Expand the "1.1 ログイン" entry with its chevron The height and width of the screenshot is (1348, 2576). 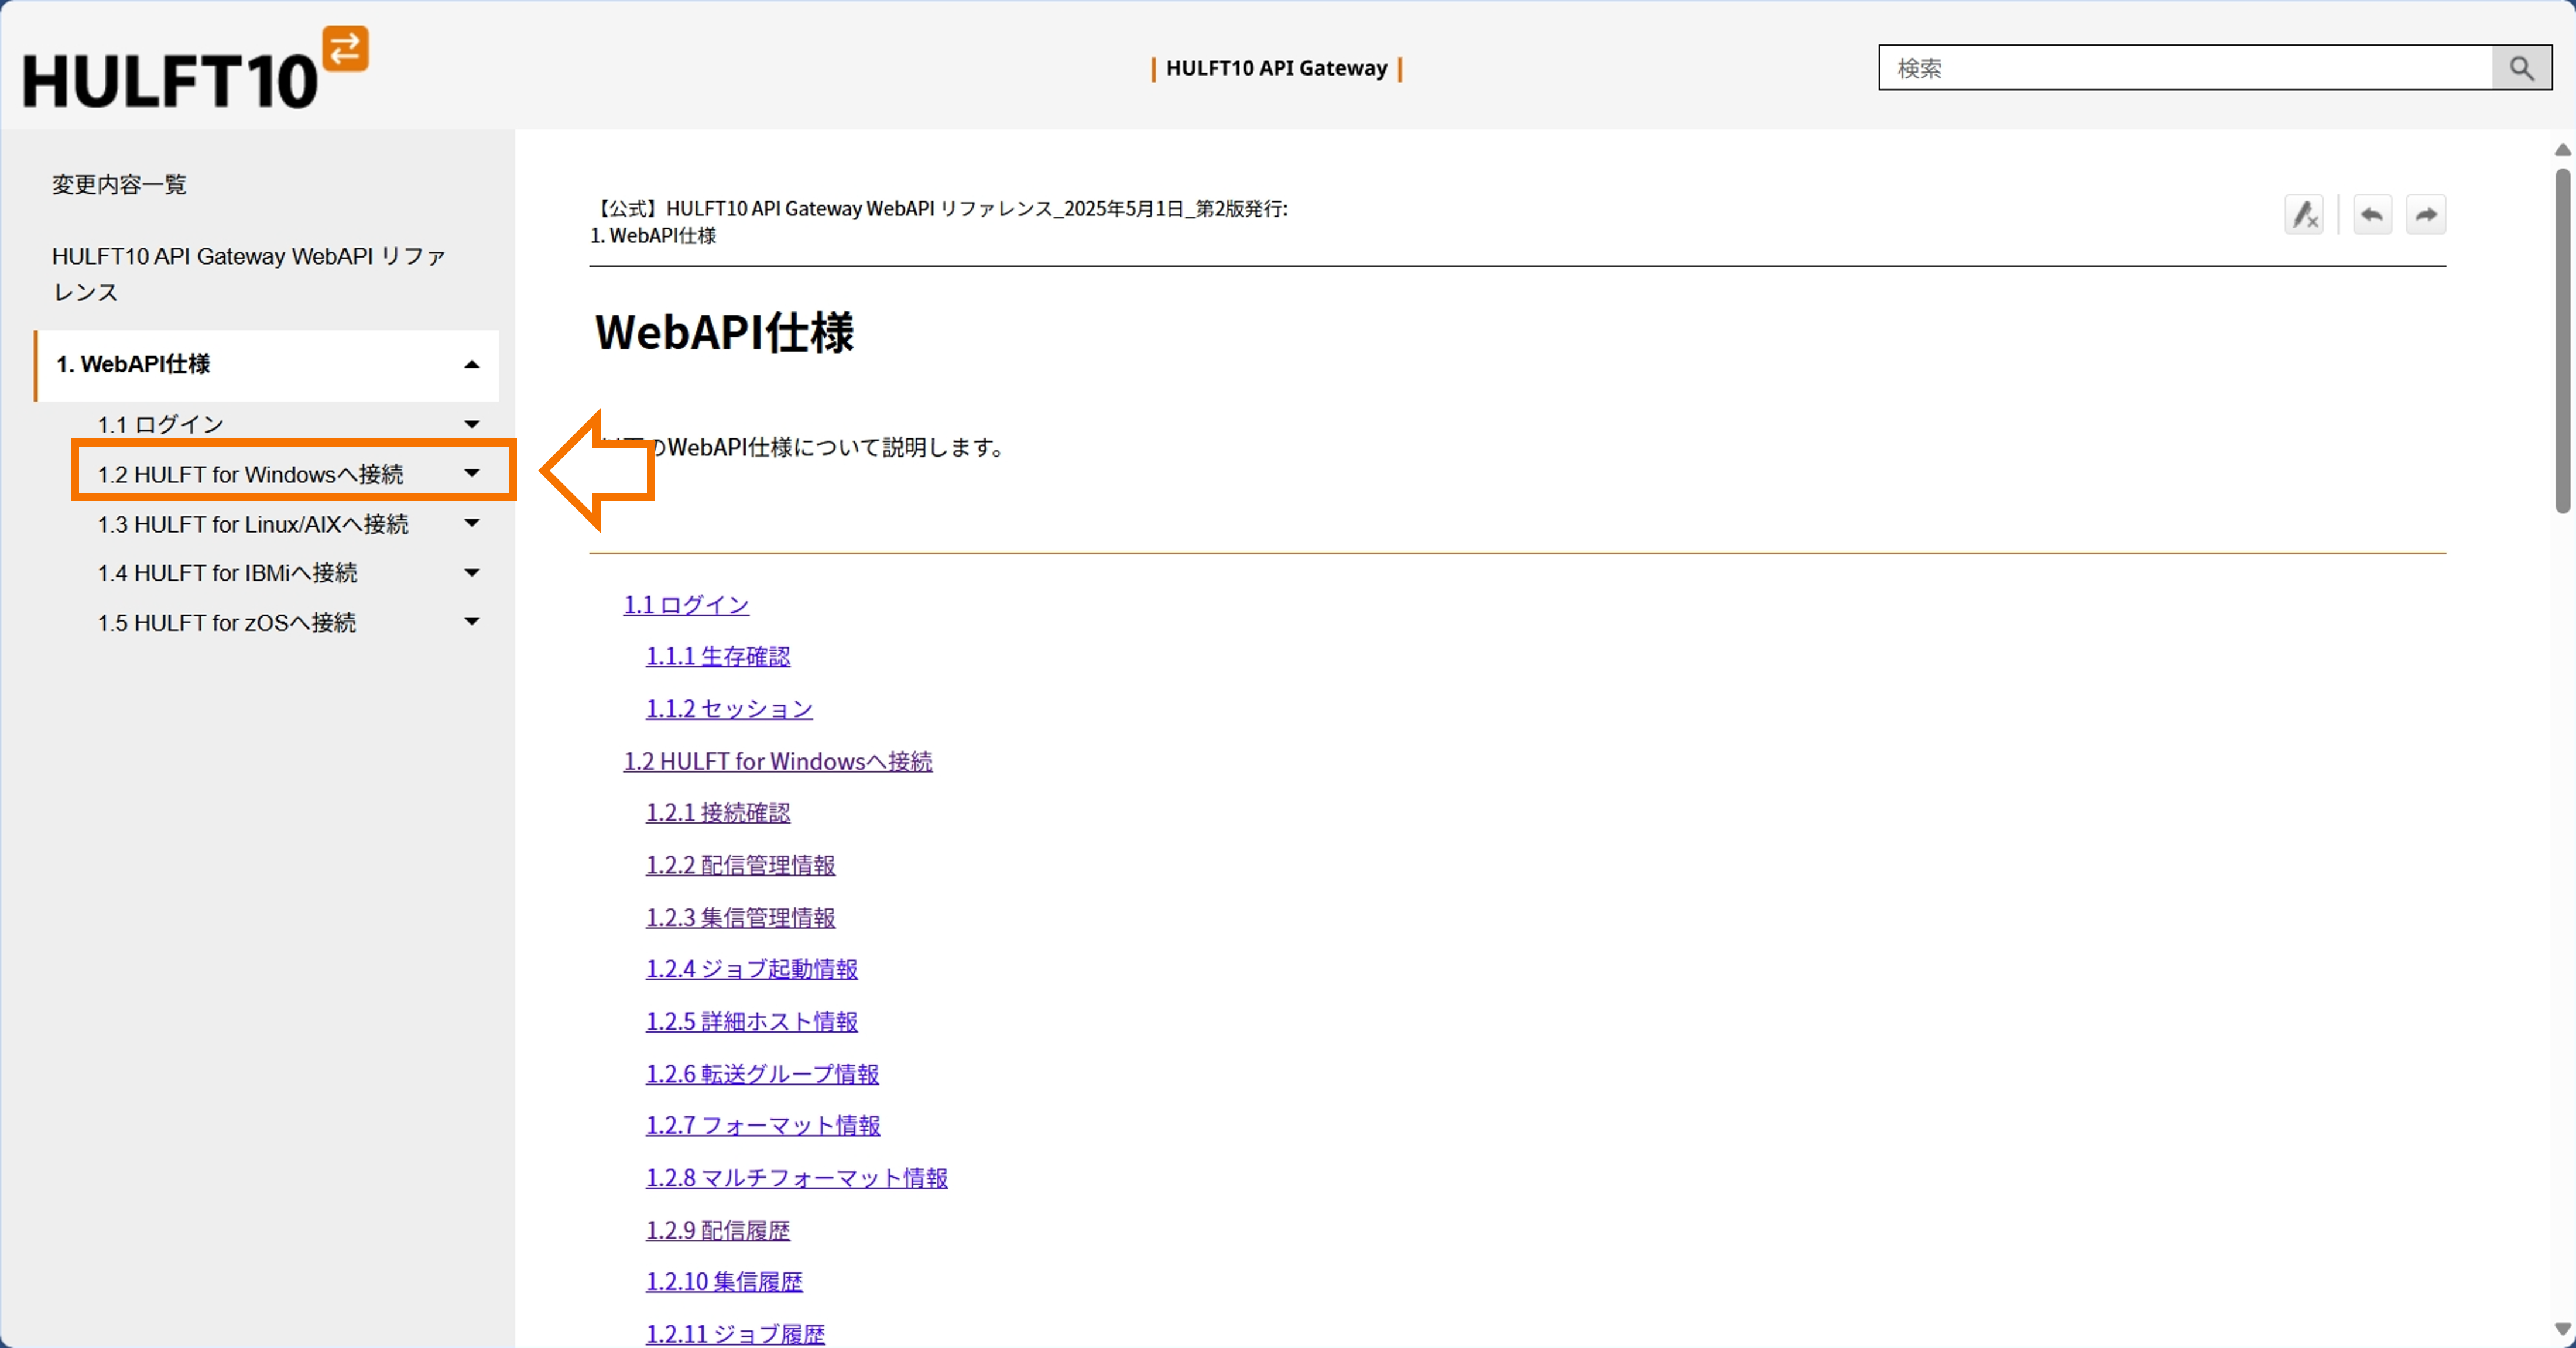471,423
